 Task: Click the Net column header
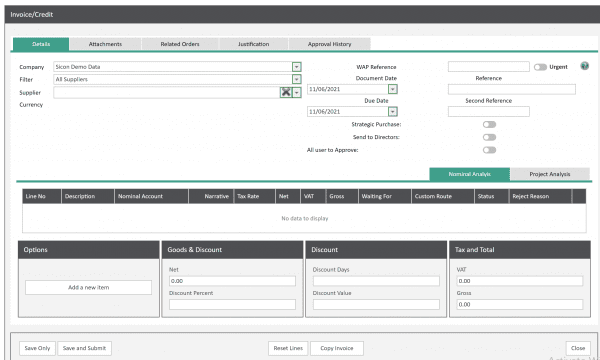coord(288,196)
